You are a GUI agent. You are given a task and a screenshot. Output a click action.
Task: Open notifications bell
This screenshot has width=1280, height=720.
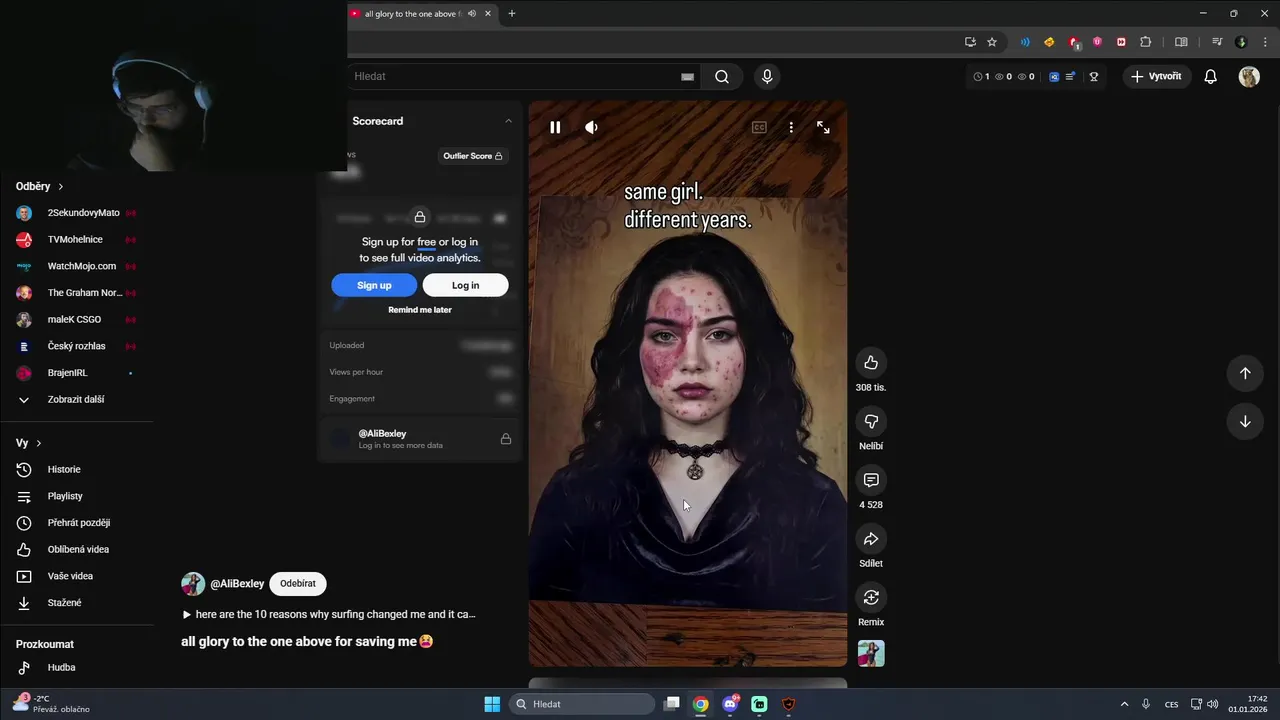[x=1210, y=76]
